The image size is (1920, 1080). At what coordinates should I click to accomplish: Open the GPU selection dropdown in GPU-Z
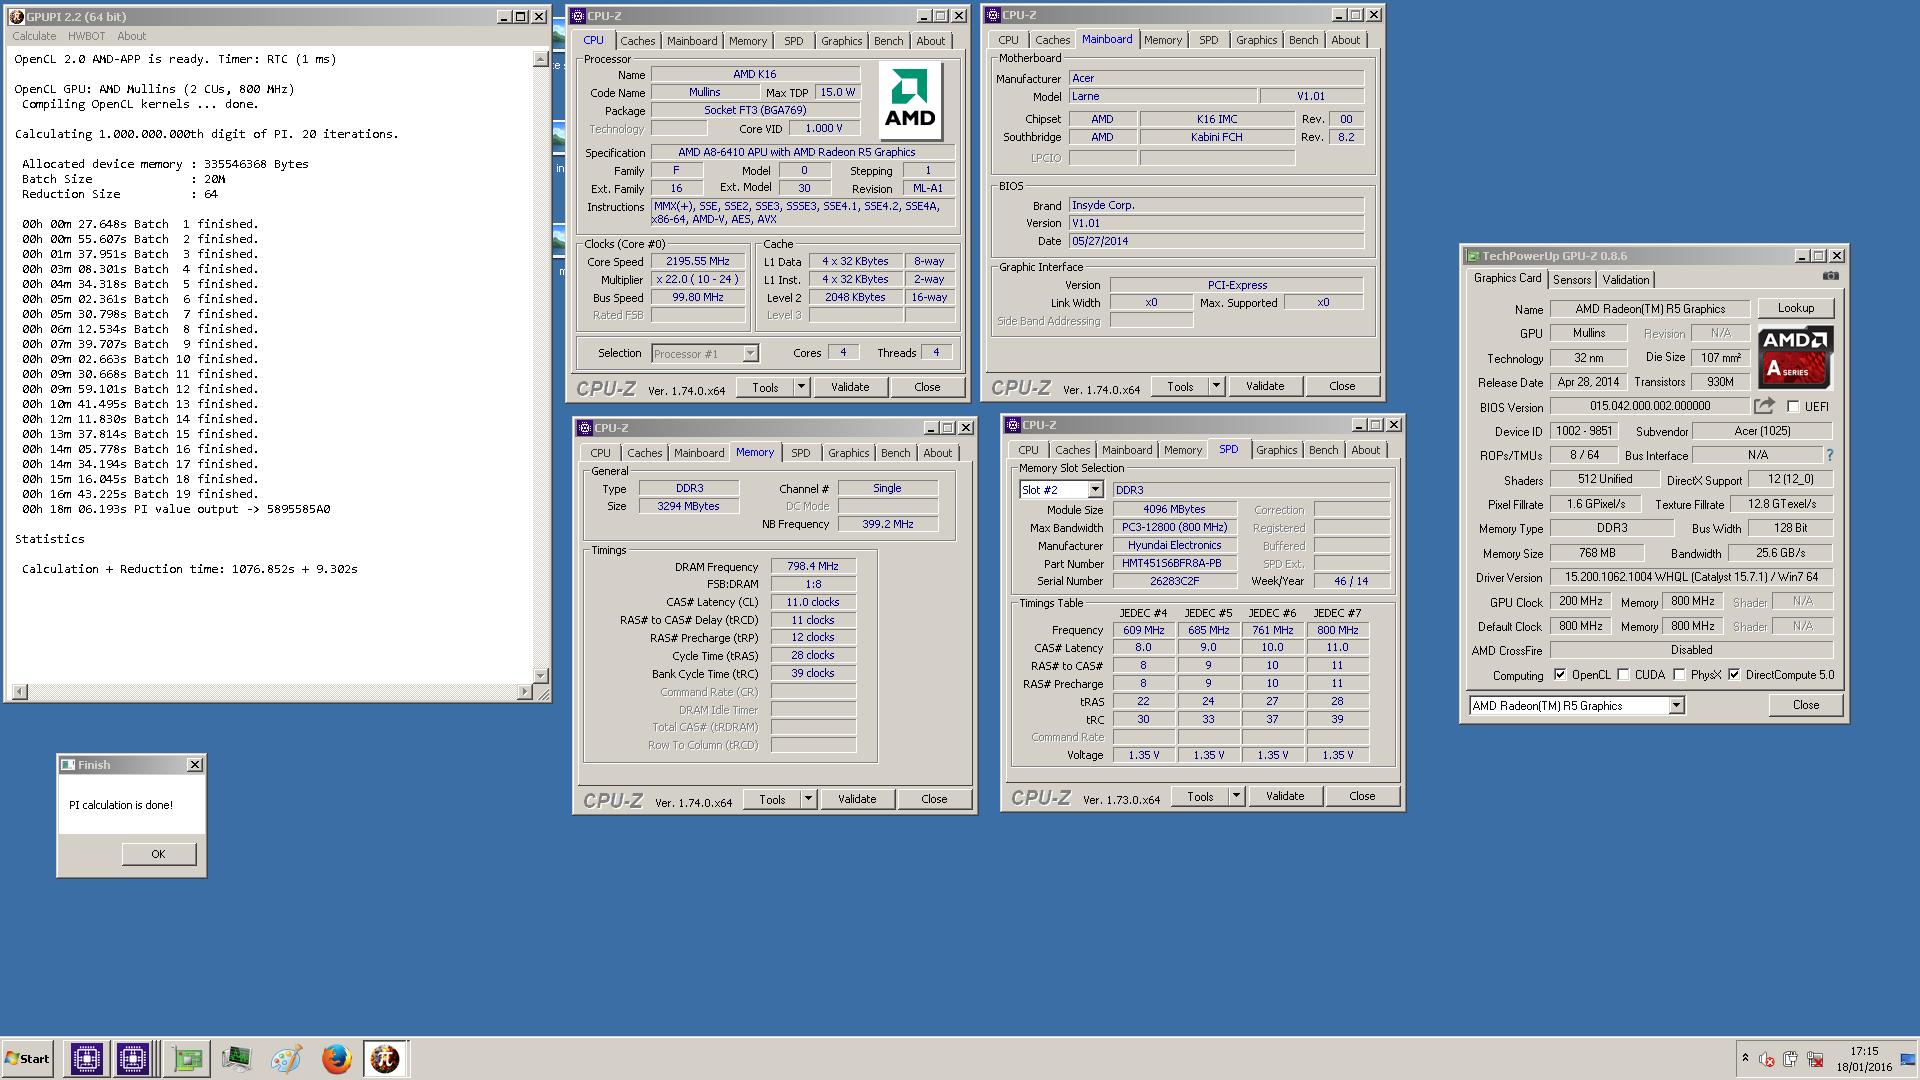(x=1676, y=706)
